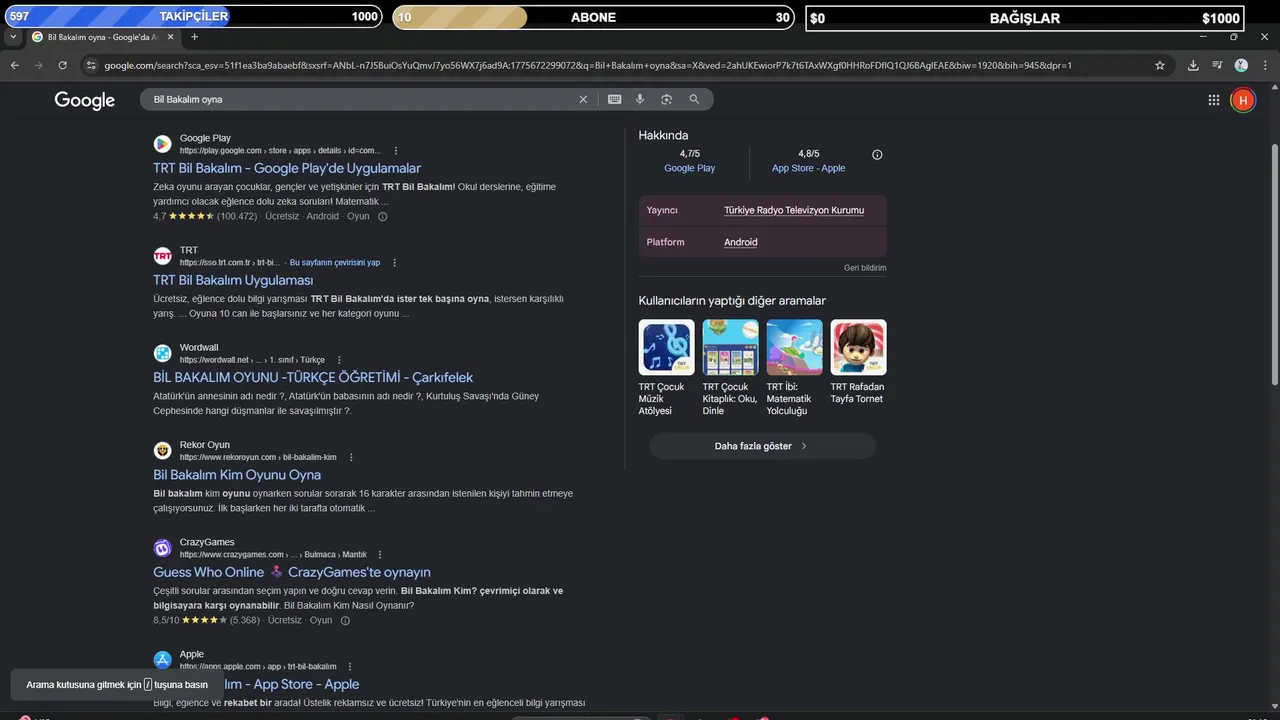Open Google Lens image search
Image resolution: width=1280 pixels, height=720 pixels.
[666, 99]
